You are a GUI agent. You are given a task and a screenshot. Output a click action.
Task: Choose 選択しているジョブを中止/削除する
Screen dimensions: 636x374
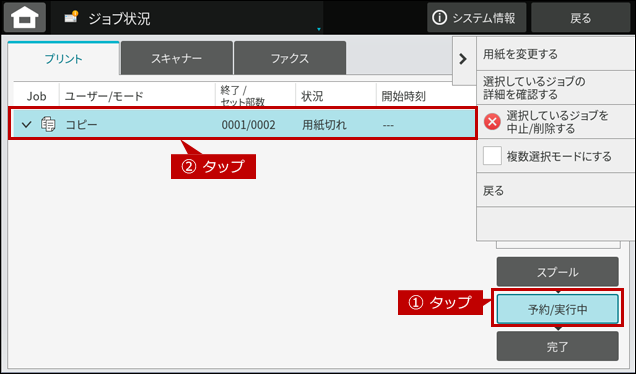(556, 122)
